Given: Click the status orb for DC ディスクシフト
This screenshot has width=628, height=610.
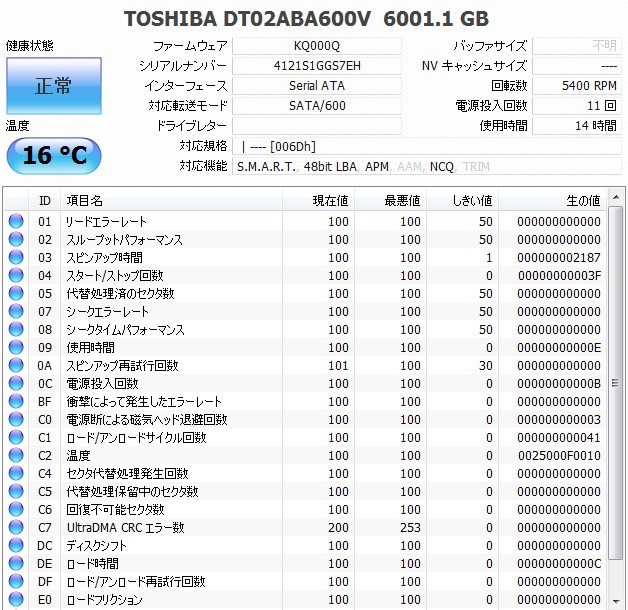Looking at the screenshot, I should pyautogui.click(x=16, y=546).
